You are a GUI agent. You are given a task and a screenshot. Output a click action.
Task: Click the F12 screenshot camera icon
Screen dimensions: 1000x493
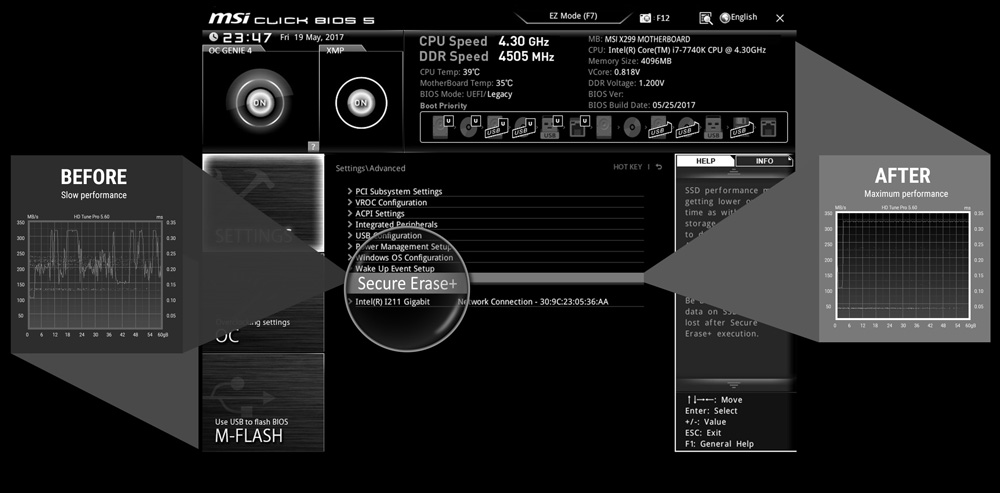[645, 18]
